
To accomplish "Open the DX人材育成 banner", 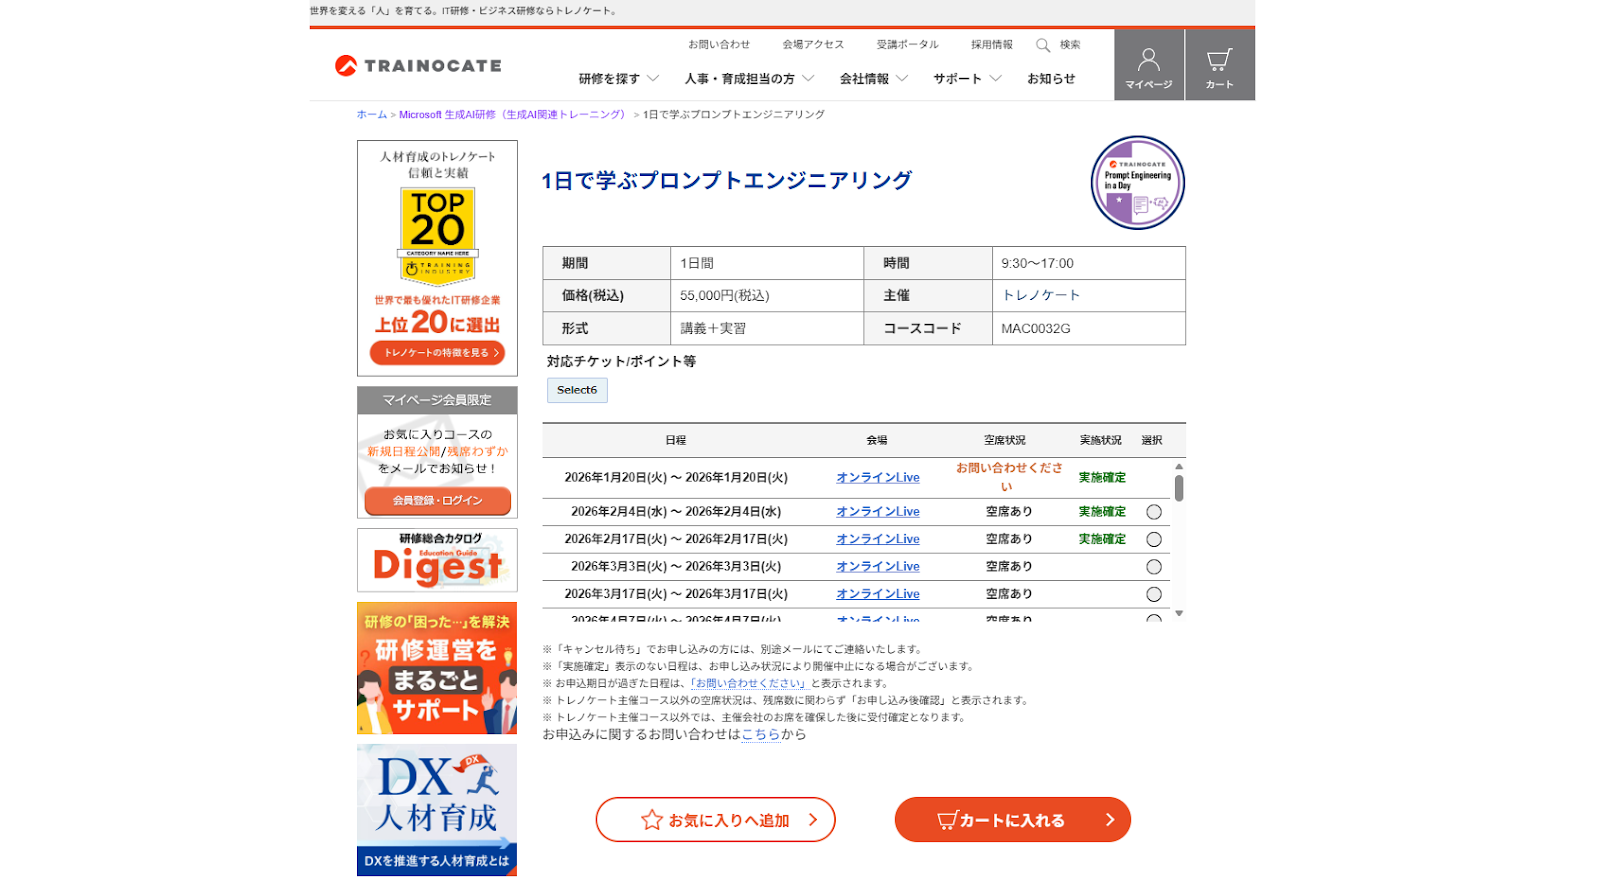I will pos(437,810).
